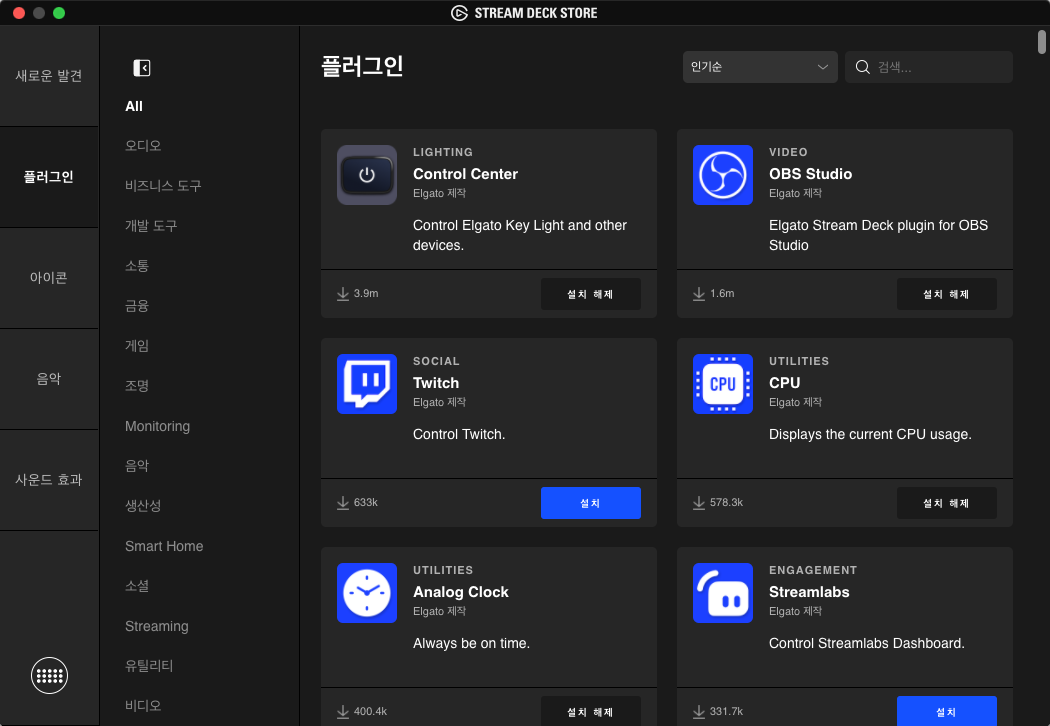Click the download icon beside 3.9m
Image resolution: width=1050 pixels, height=726 pixels.
click(343, 294)
